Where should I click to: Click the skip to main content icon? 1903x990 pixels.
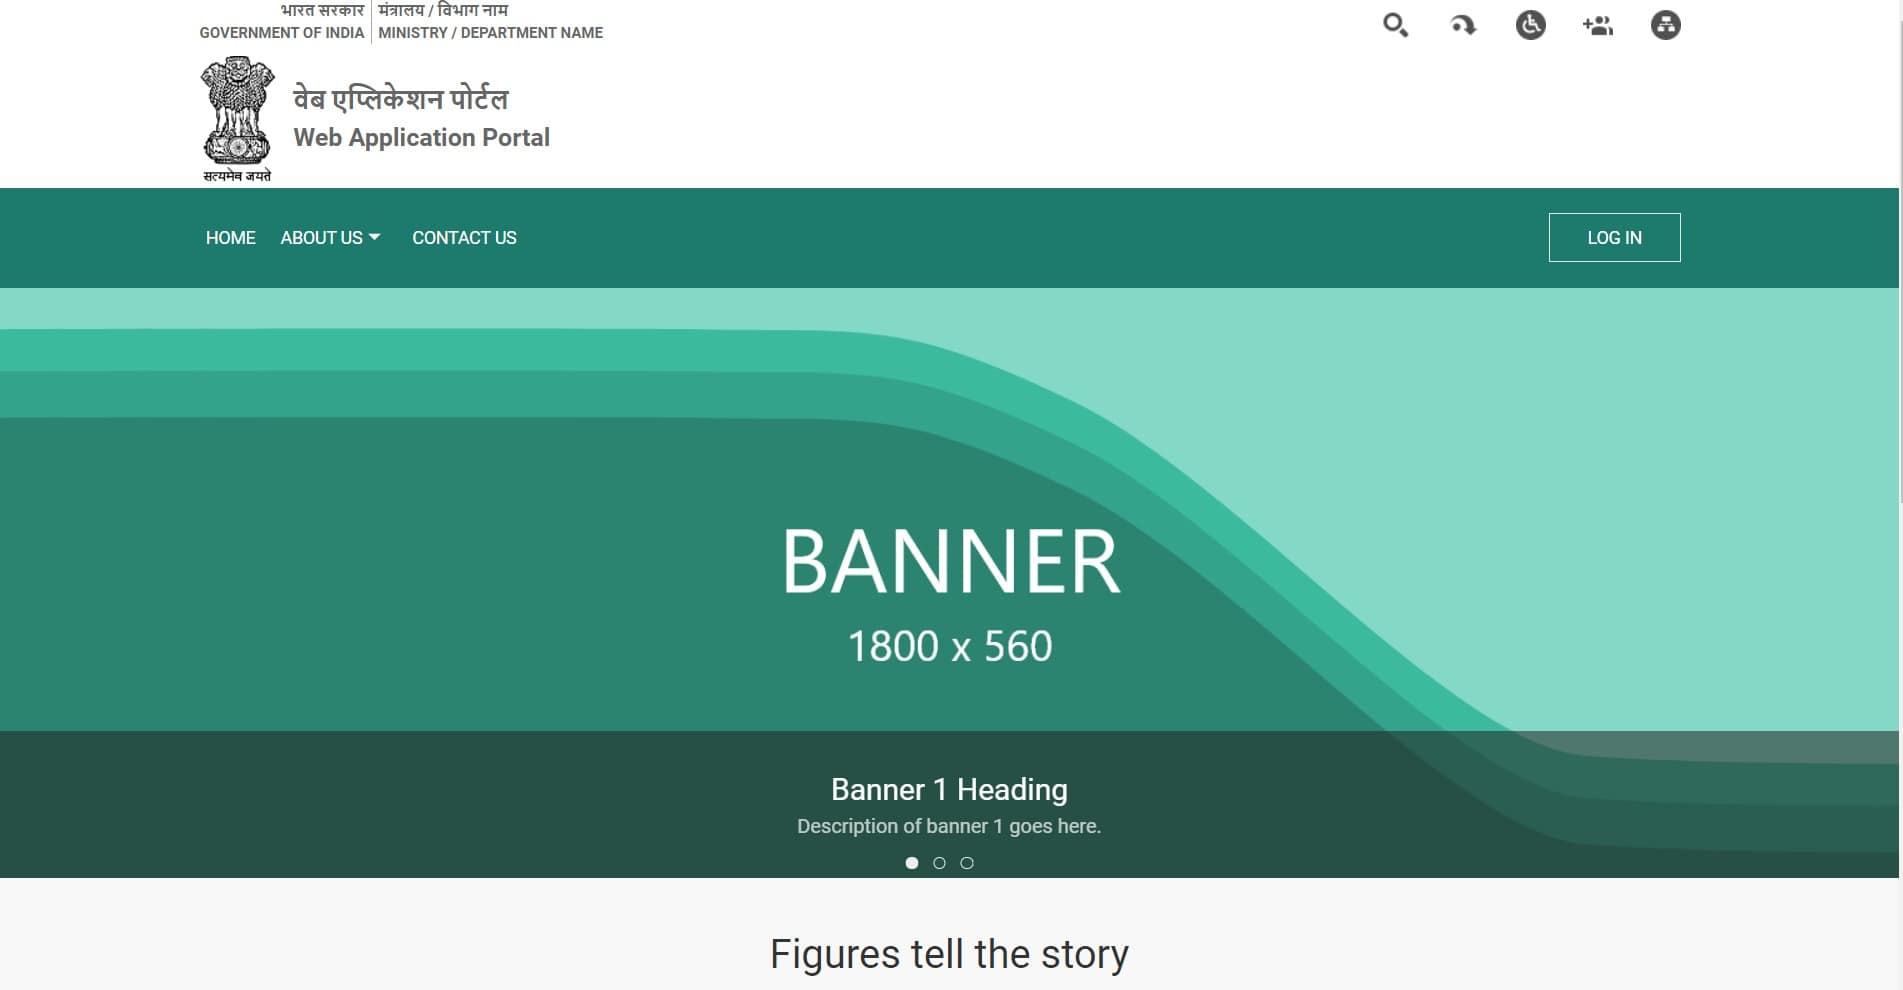(1463, 25)
